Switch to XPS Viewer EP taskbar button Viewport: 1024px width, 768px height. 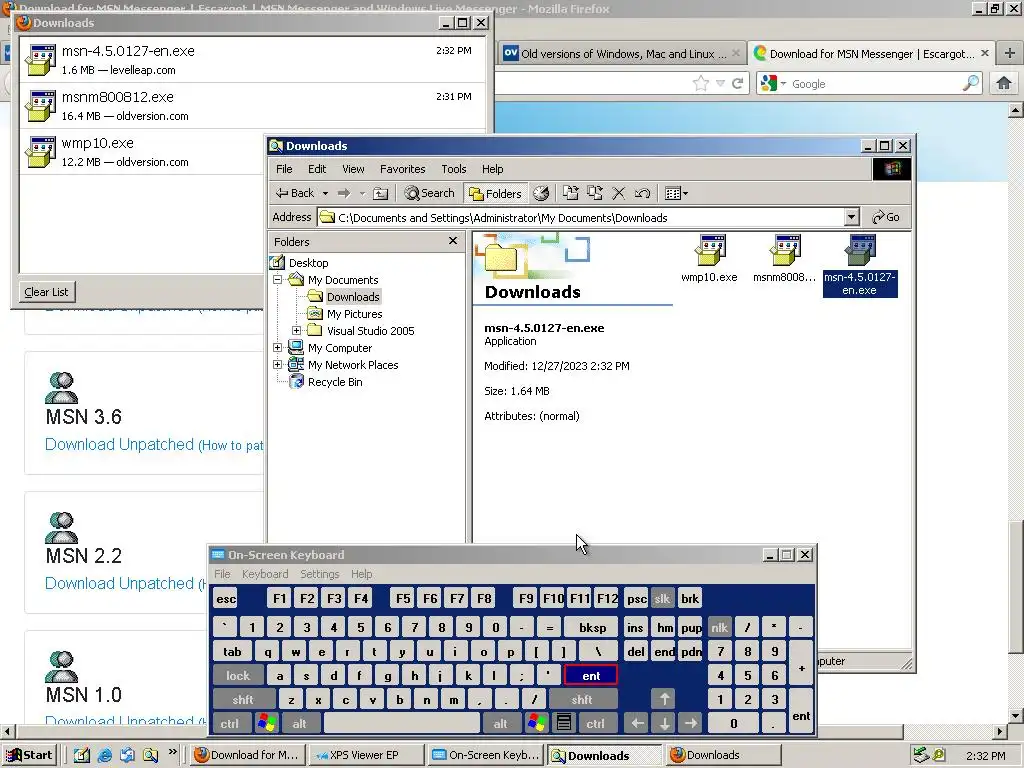point(366,755)
